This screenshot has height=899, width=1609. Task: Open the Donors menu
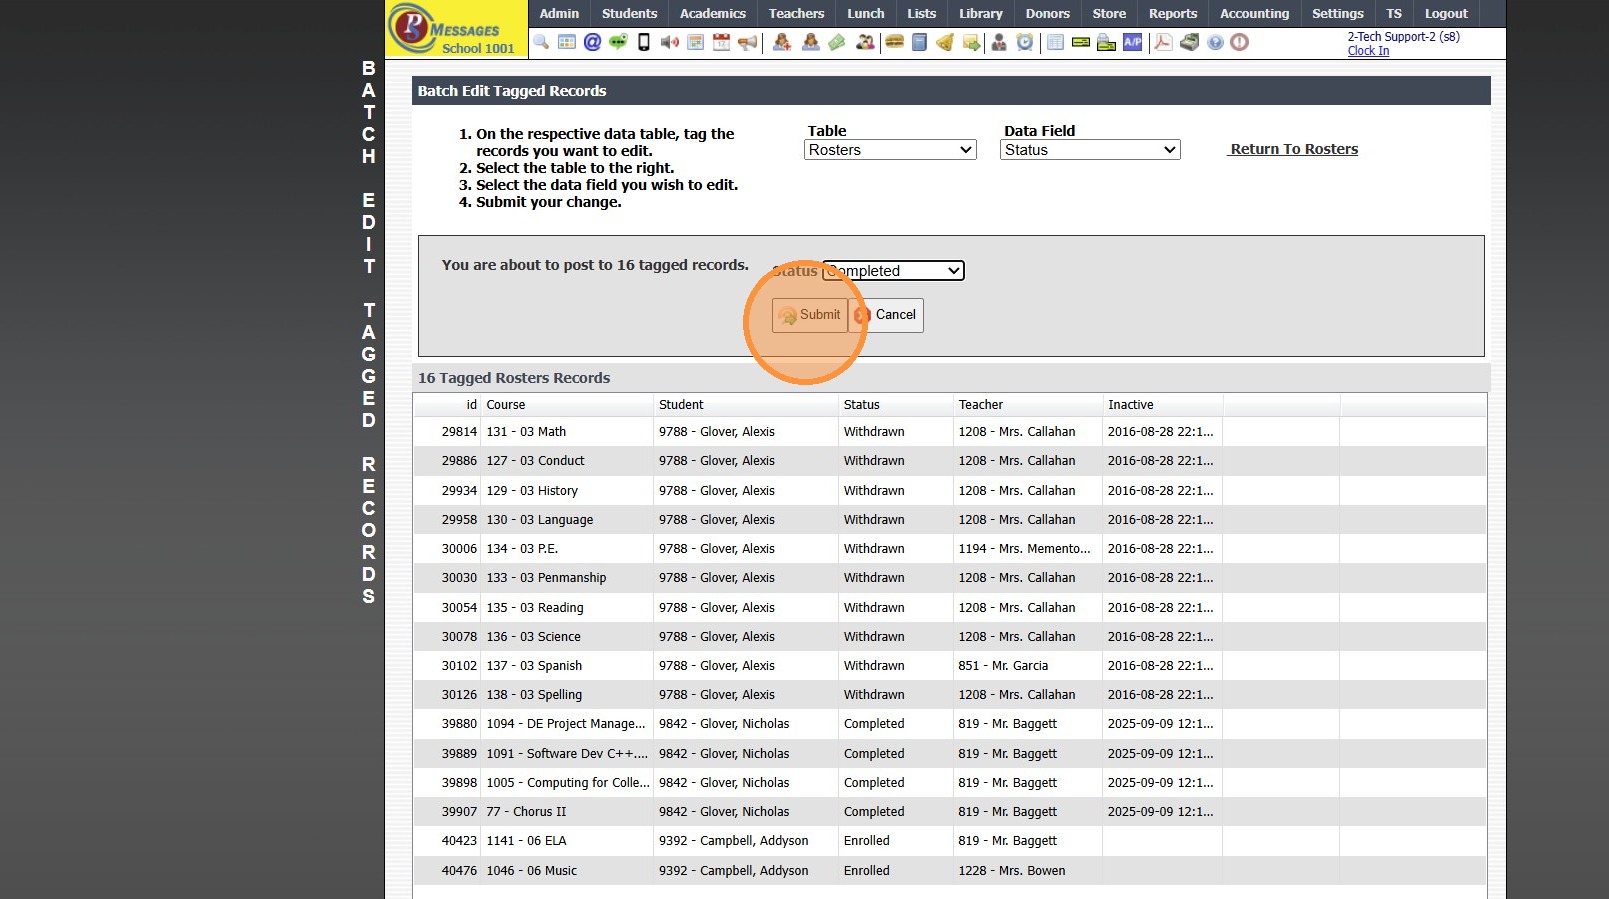(x=1048, y=13)
